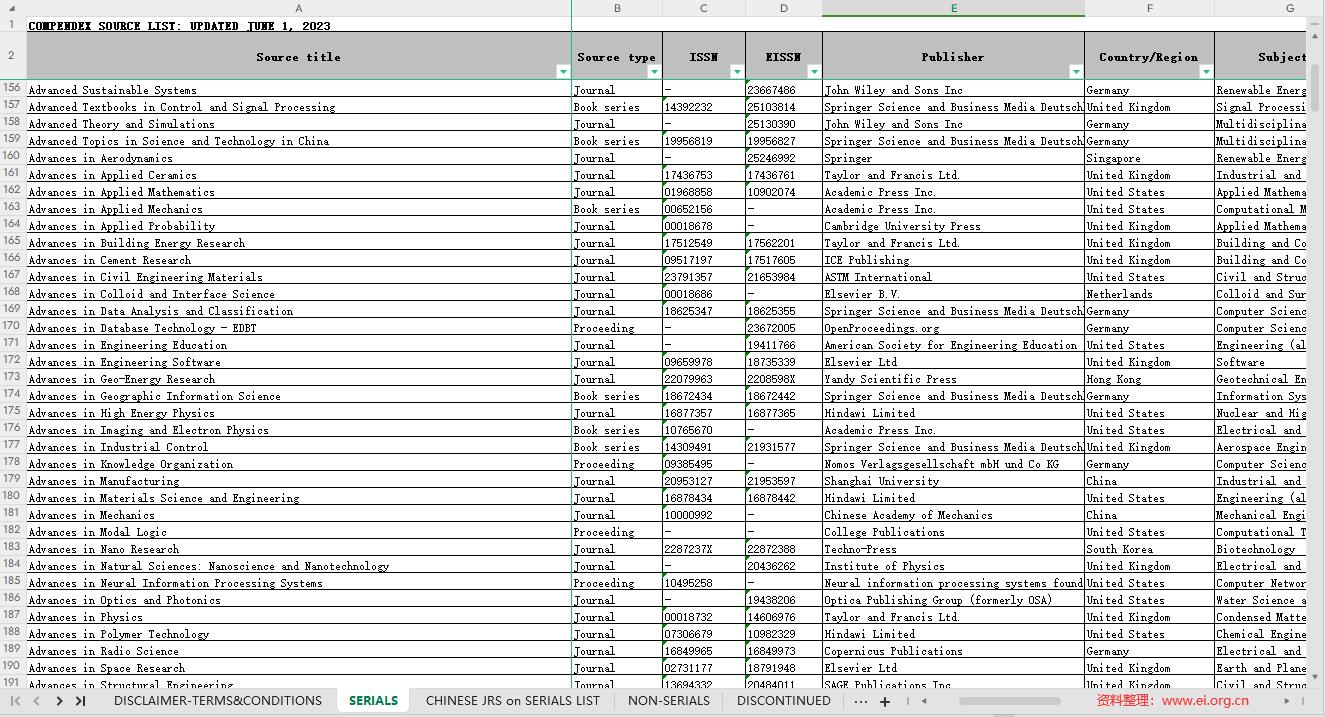Select column D header
1325x717 pixels.
tap(784, 8)
